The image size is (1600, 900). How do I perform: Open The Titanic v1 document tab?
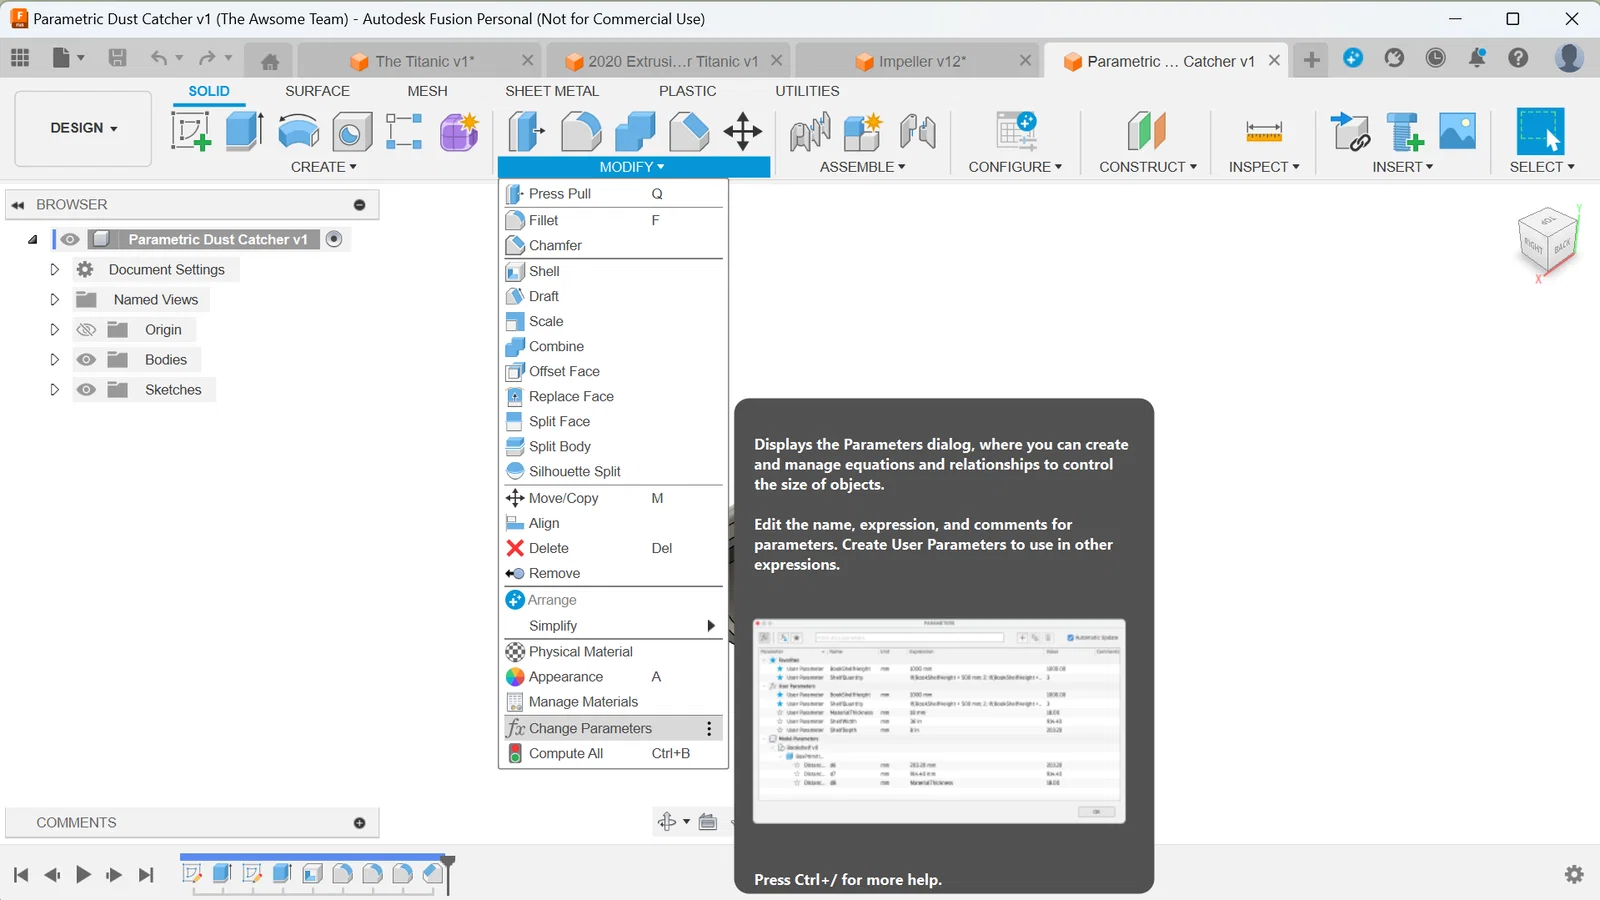pyautogui.click(x=424, y=61)
